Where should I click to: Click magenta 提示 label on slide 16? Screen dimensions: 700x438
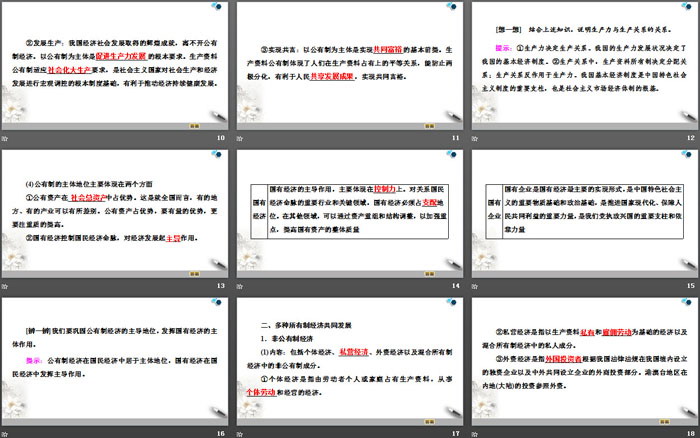click(33, 361)
